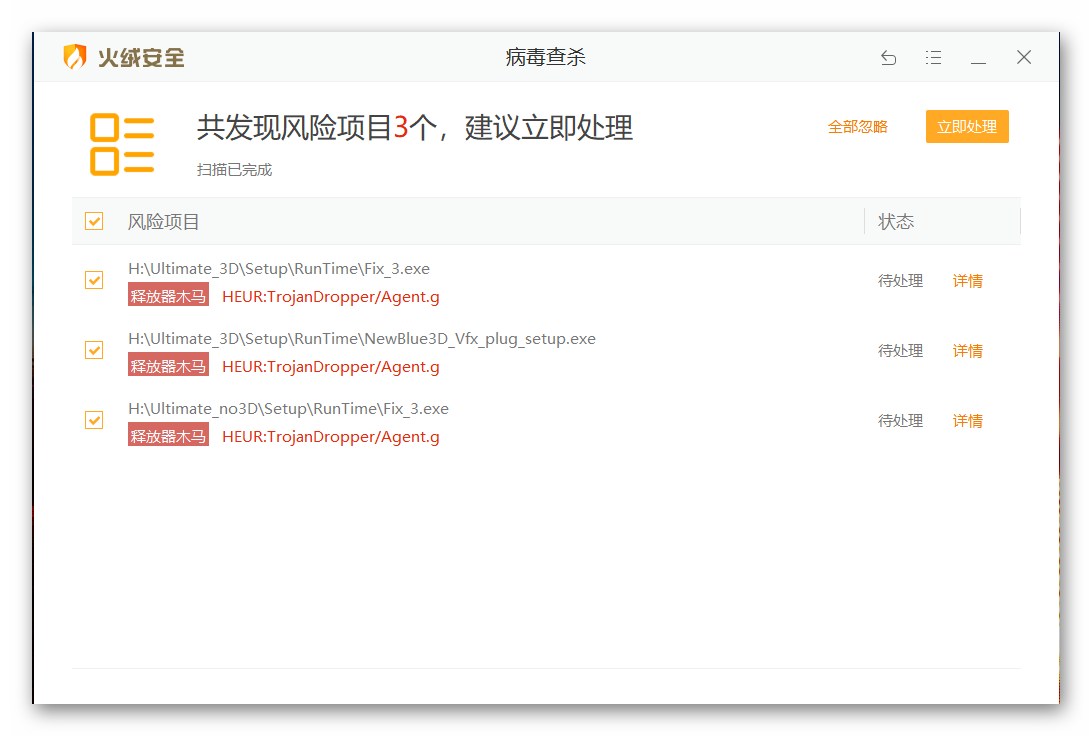Click the 病毒查杀 window title
This screenshot has height=736, width=1092.
point(546,57)
